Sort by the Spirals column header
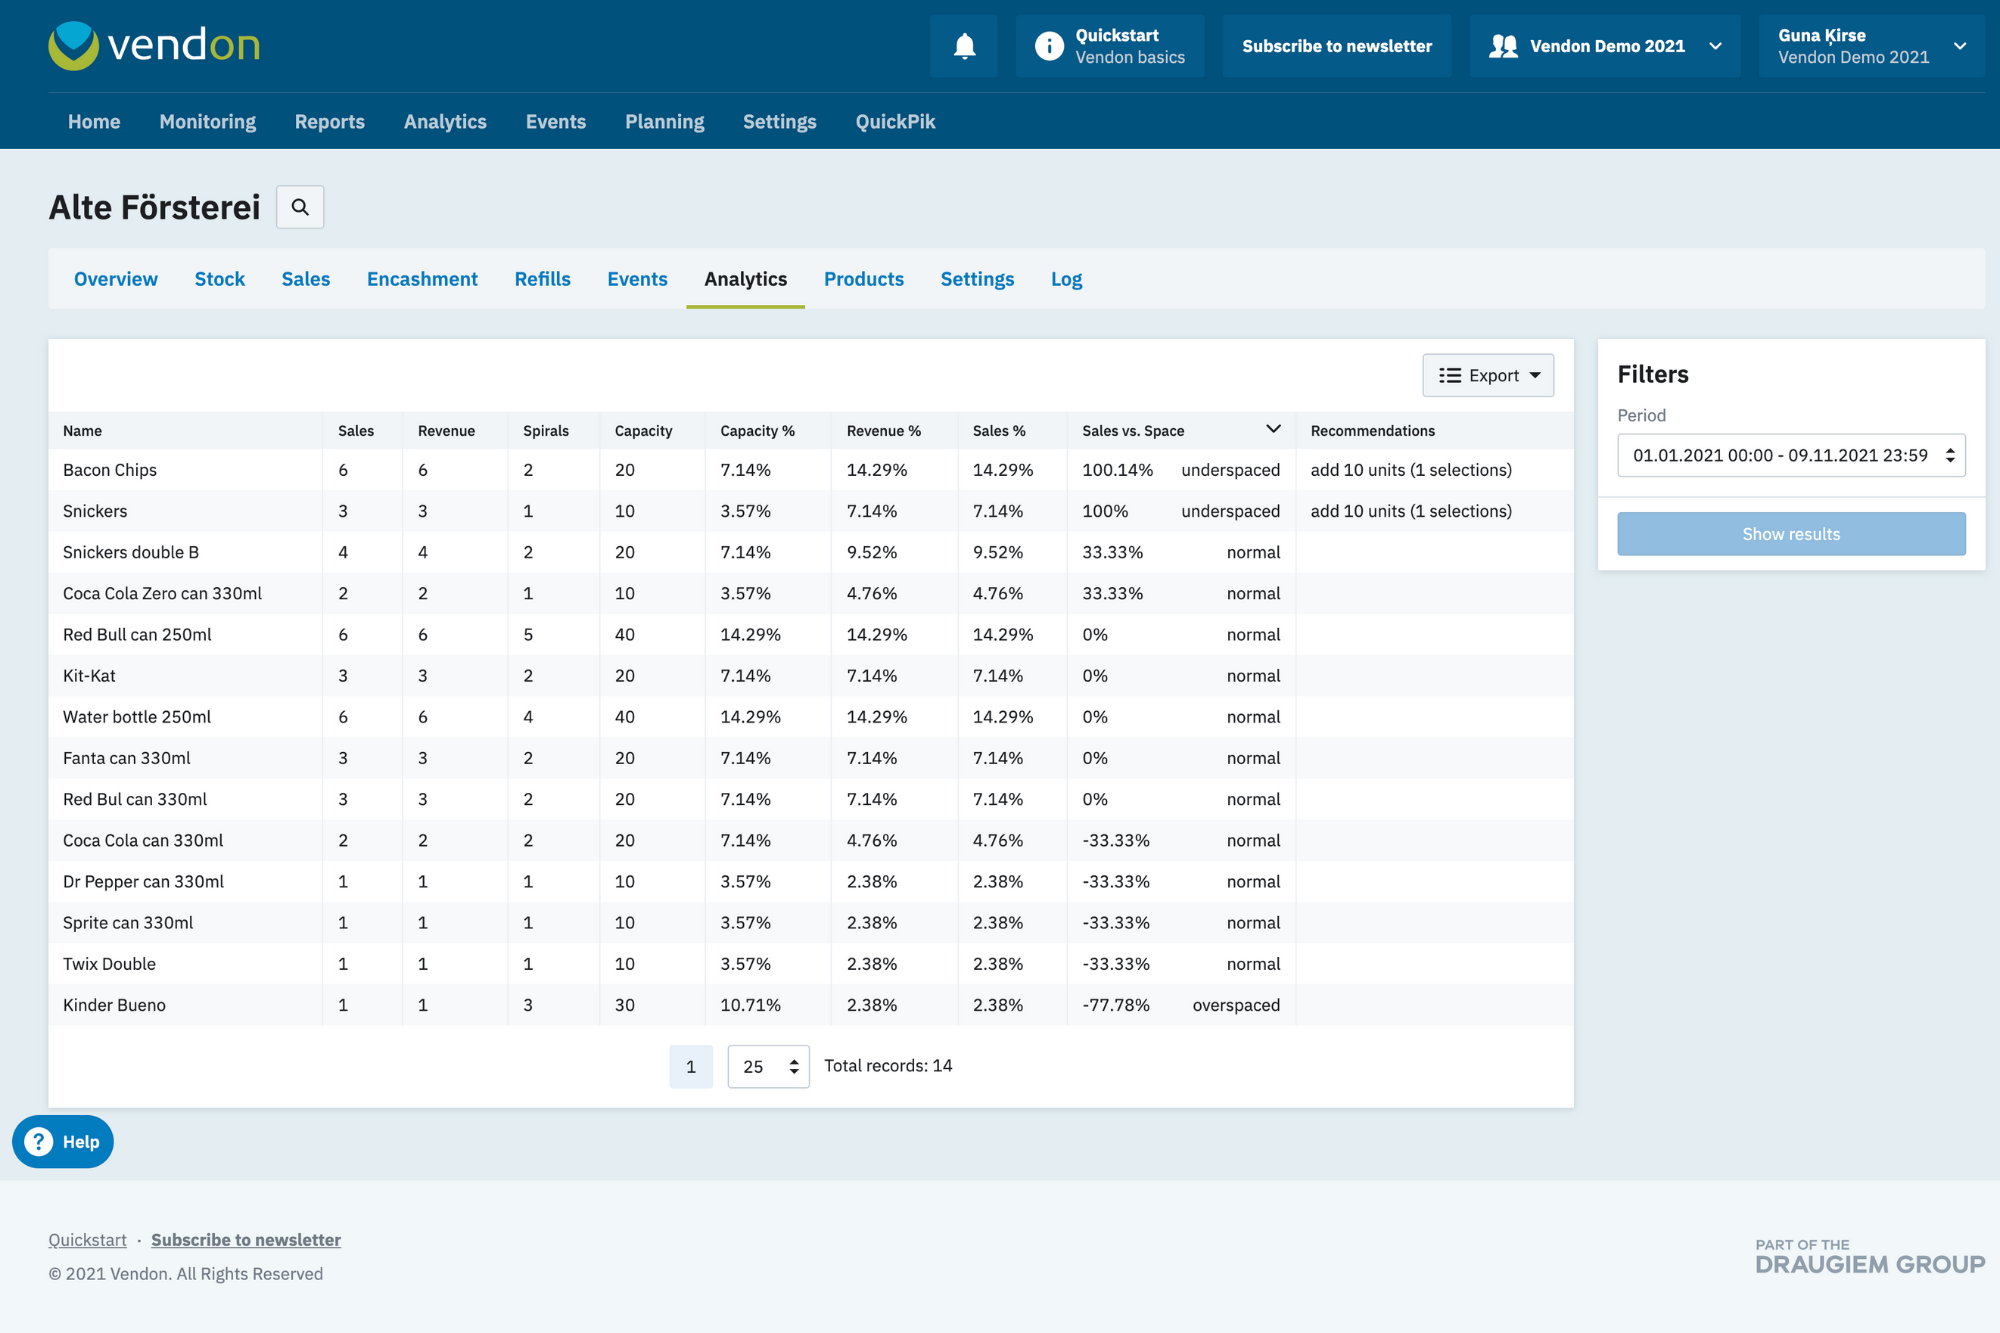2000x1333 pixels. point(546,430)
